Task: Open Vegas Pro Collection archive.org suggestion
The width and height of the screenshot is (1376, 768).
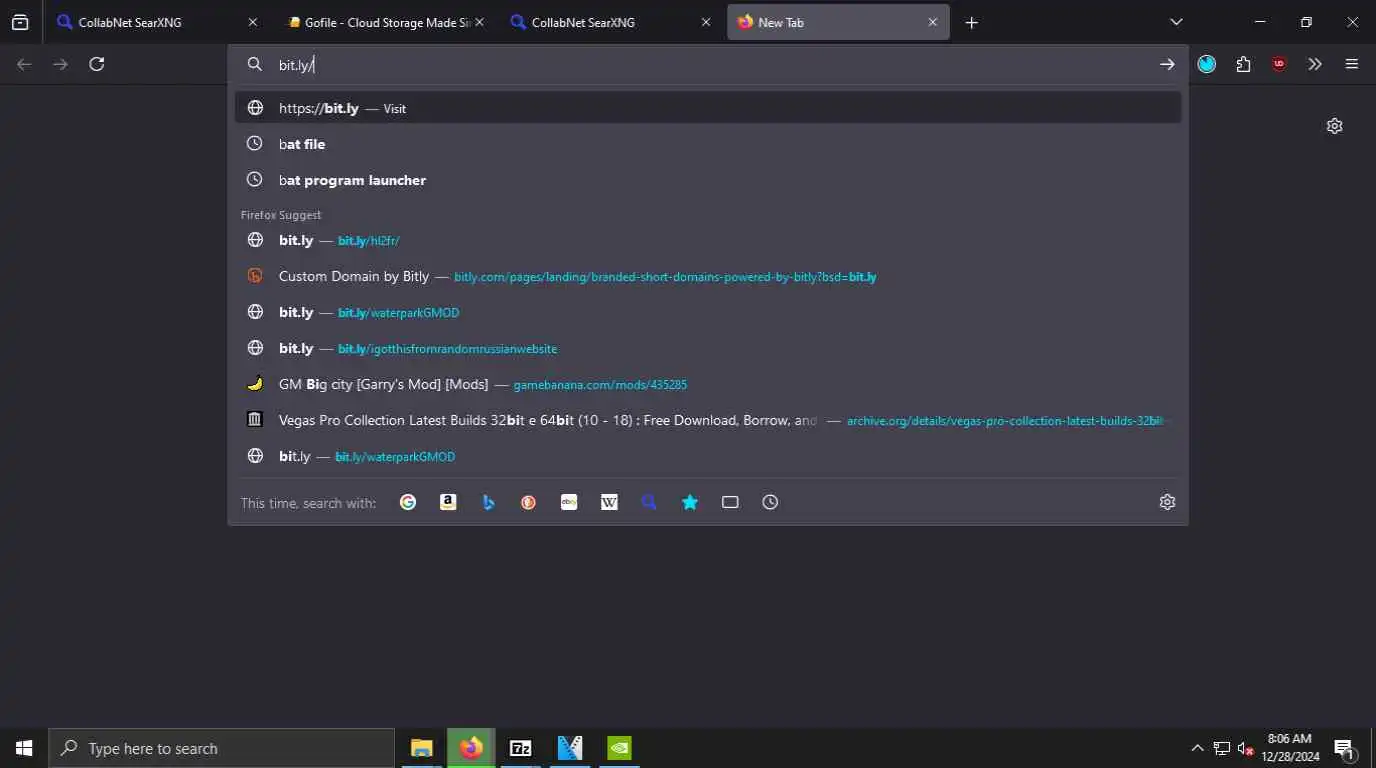Action: click(x=708, y=420)
